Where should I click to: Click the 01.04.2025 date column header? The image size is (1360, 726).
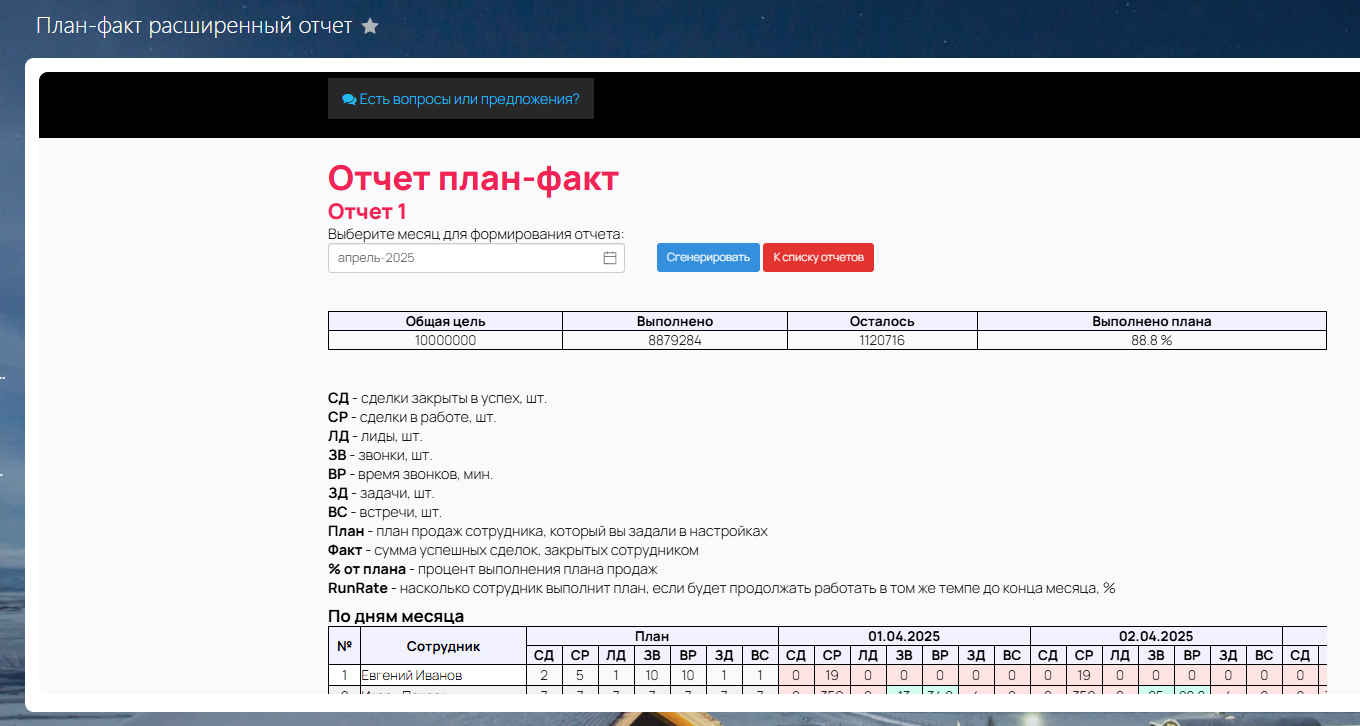pyautogui.click(x=904, y=636)
